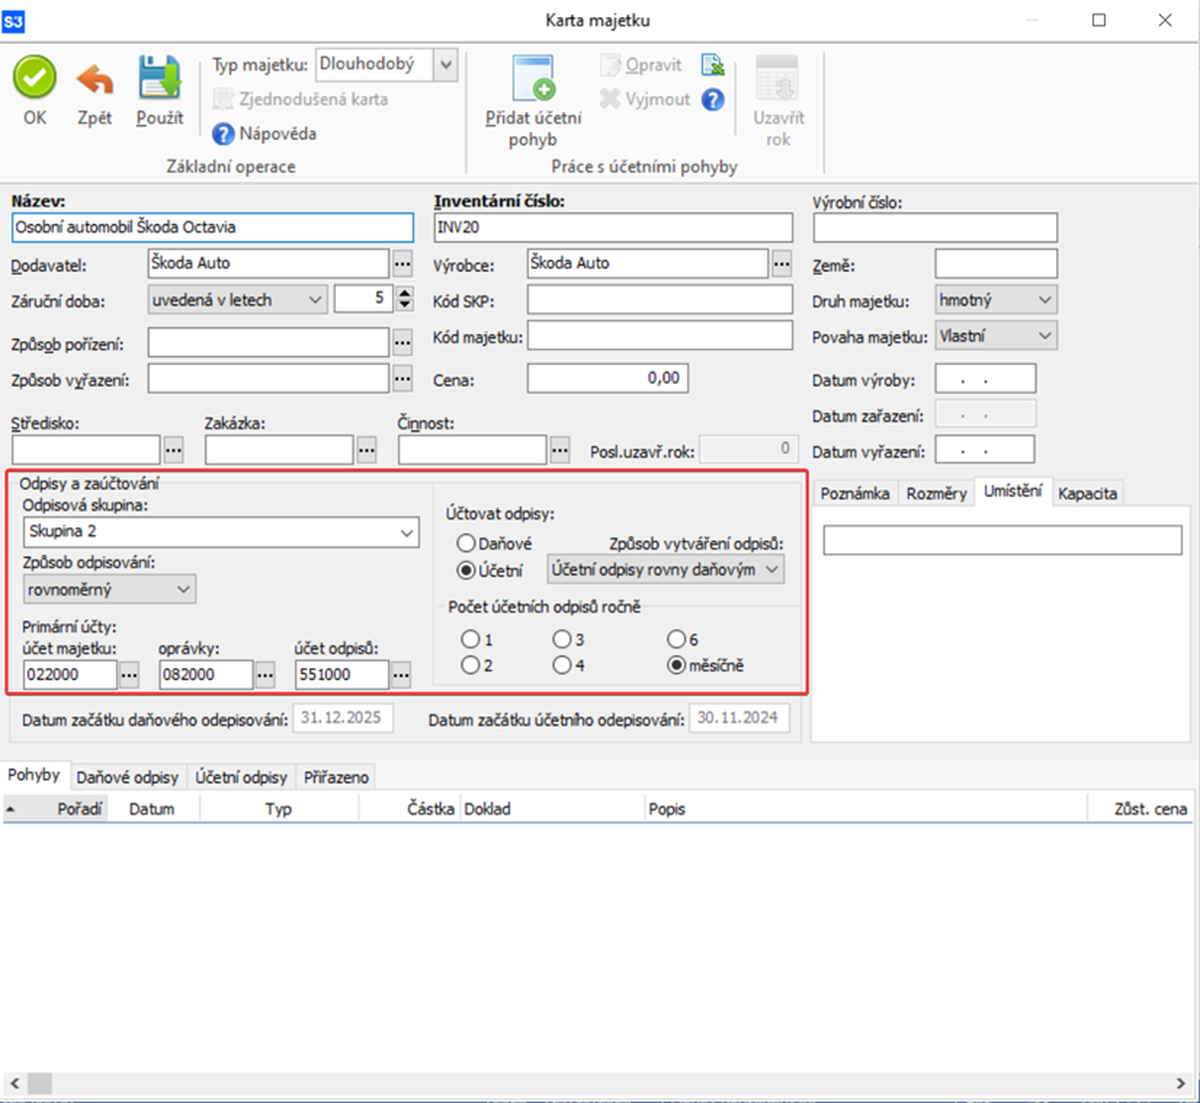Switch to the Daňové odpisy tab
1200x1103 pixels.
pyautogui.click(x=127, y=777)
